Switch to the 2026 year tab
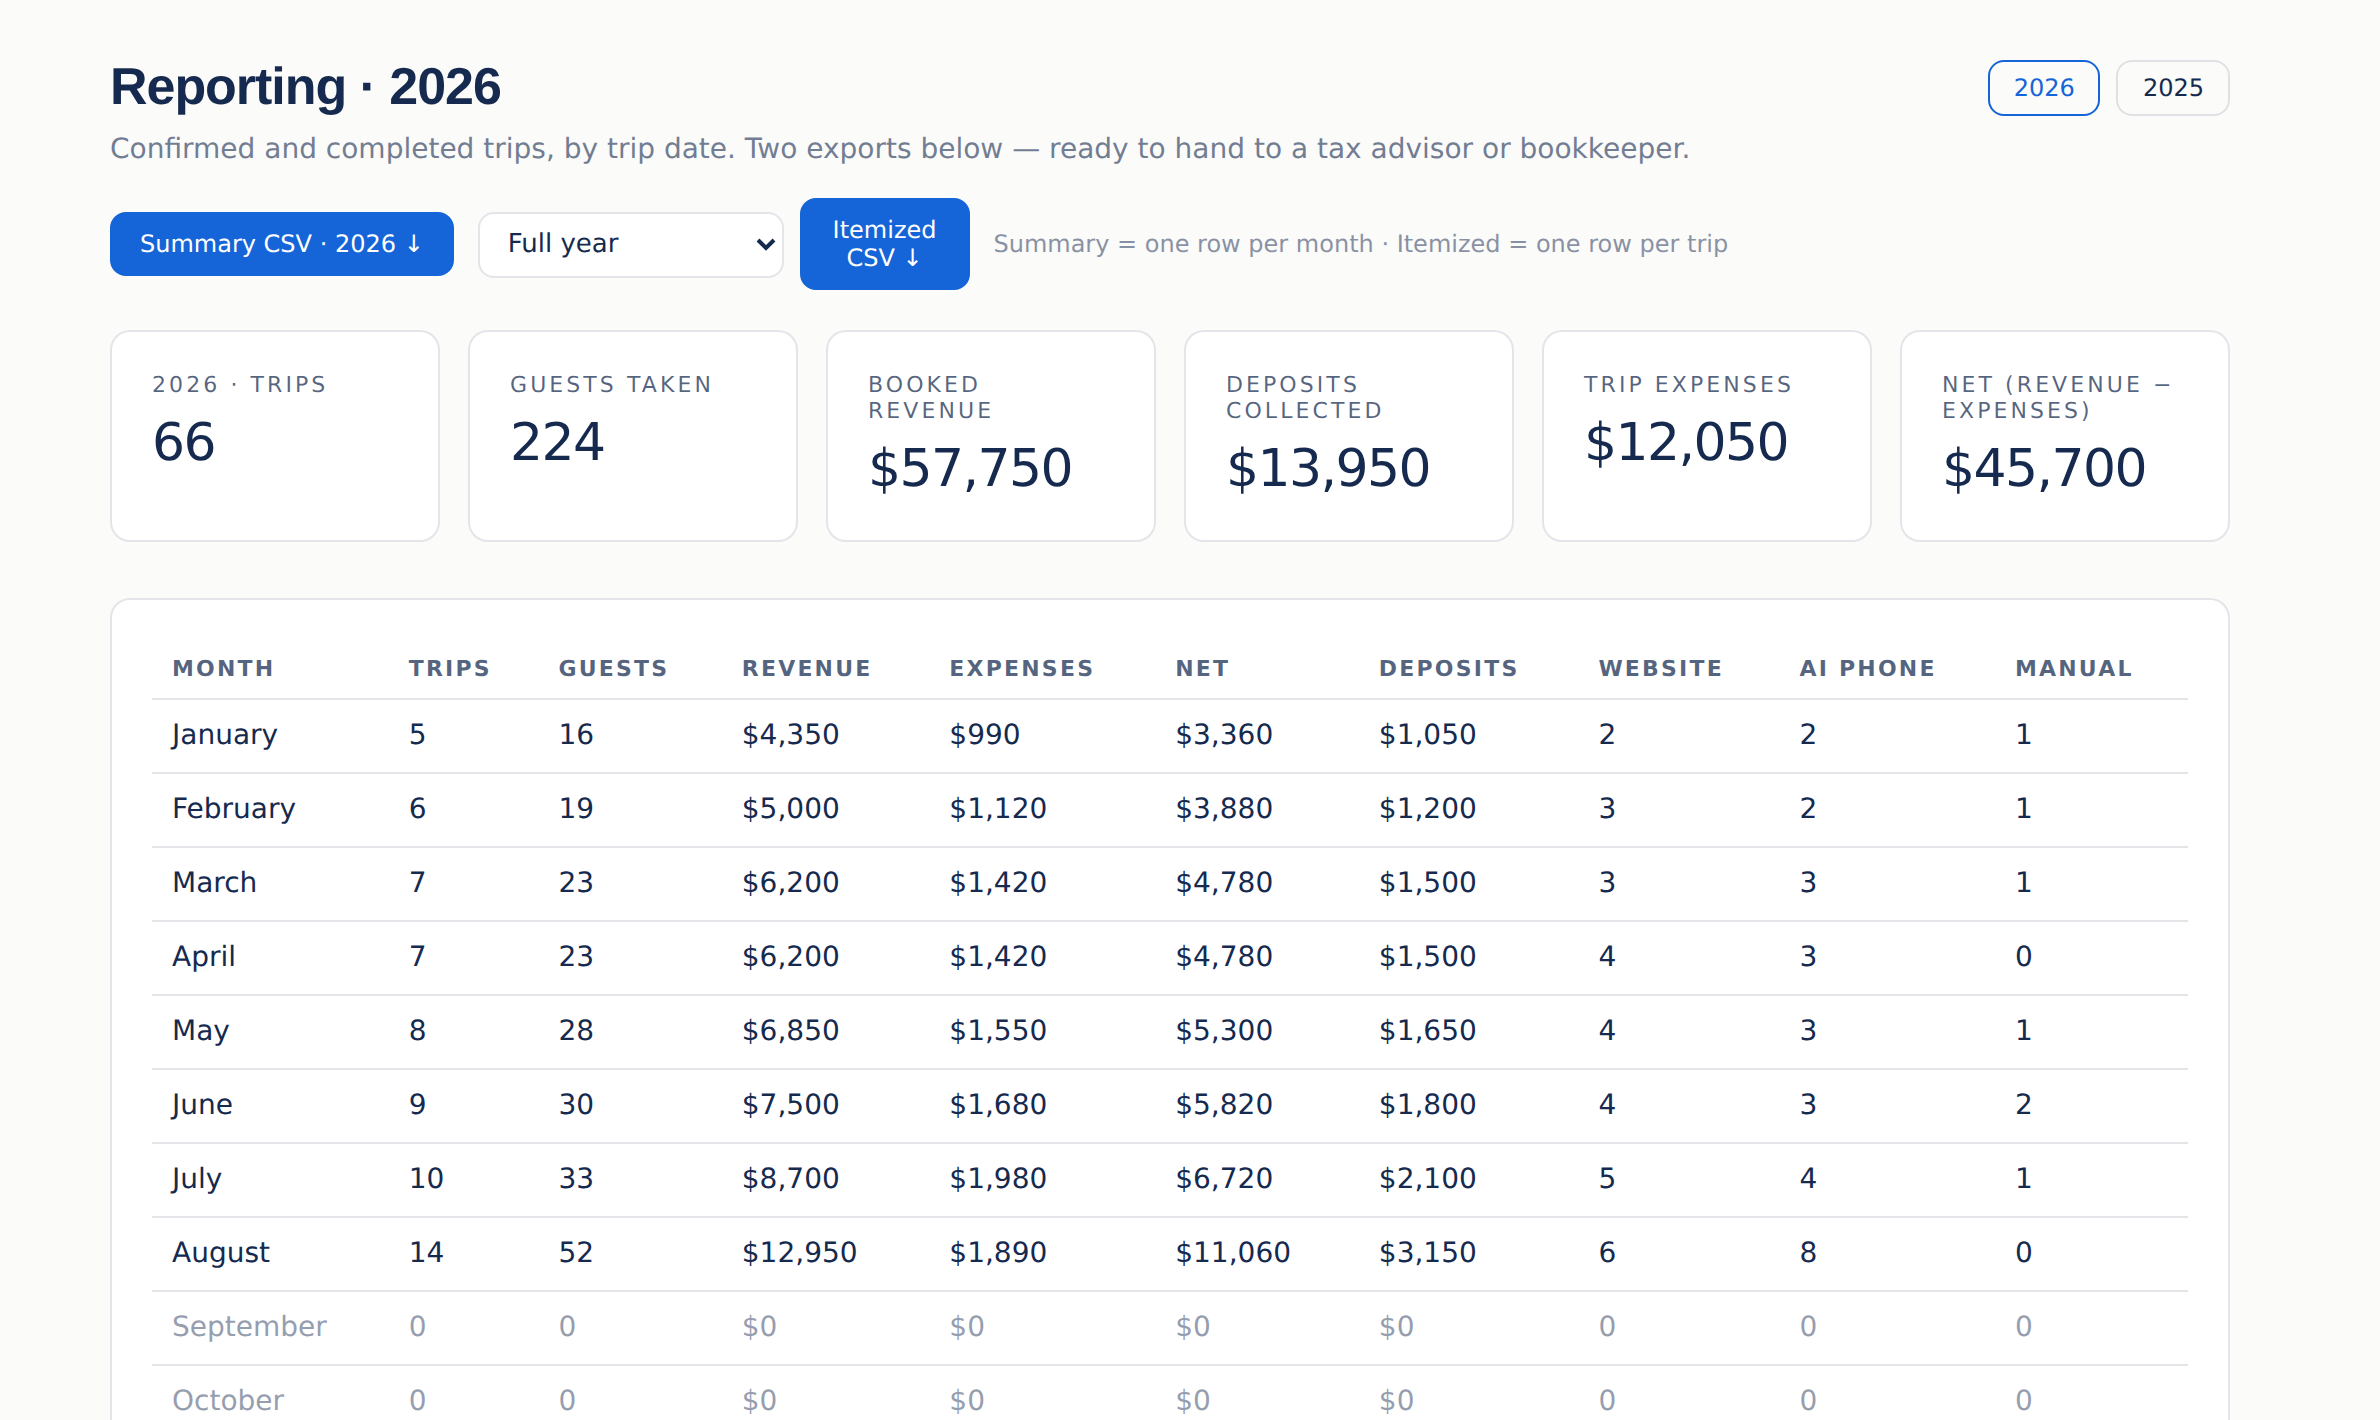This screenshot has height=1420, width=2380. pos(2043,88)
